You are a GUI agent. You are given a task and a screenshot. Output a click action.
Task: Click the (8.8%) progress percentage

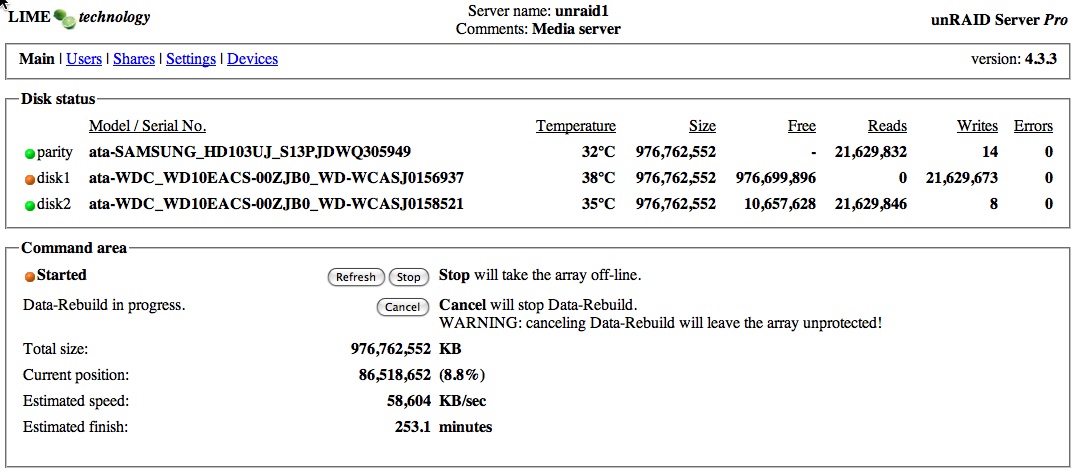(x=463, y=375)
